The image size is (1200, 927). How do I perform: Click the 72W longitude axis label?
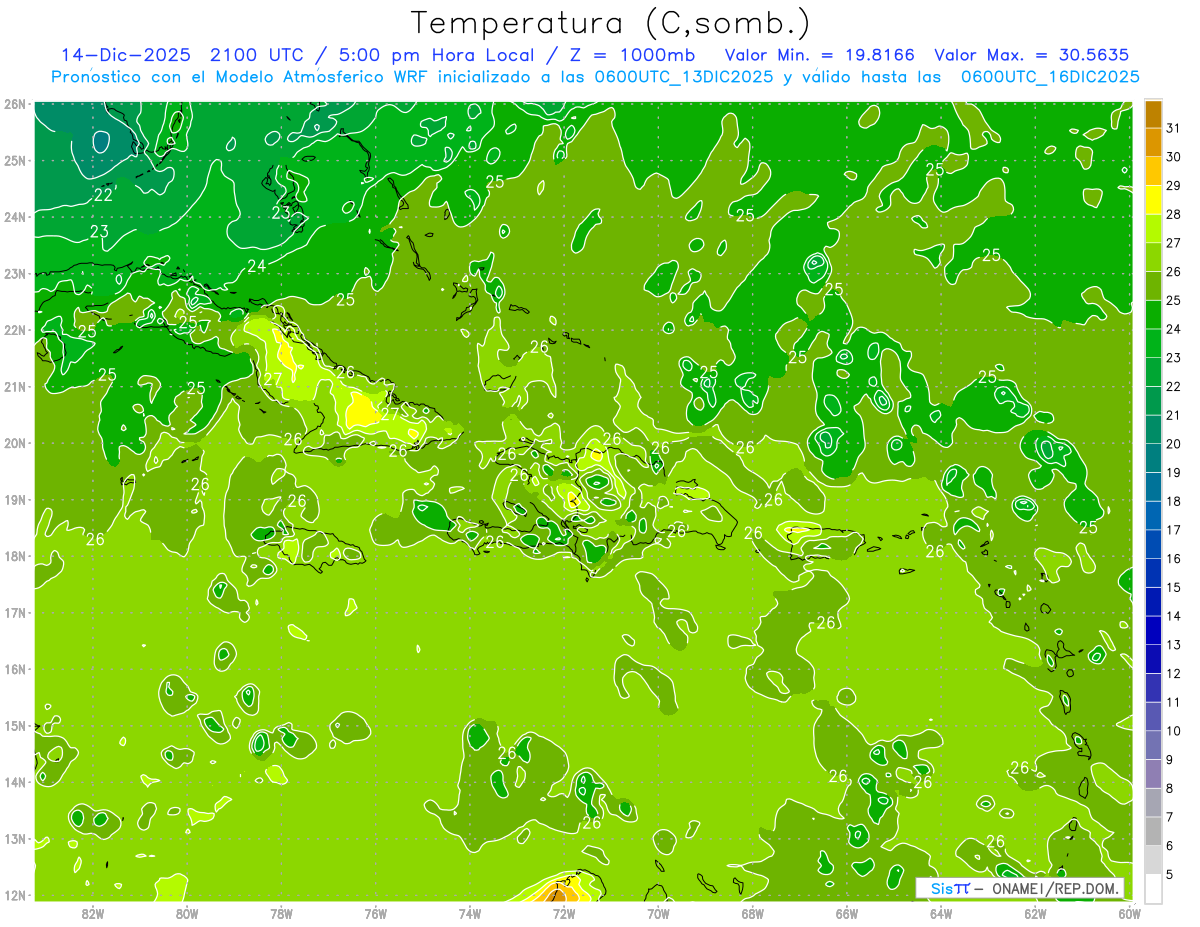click(564, 913)
